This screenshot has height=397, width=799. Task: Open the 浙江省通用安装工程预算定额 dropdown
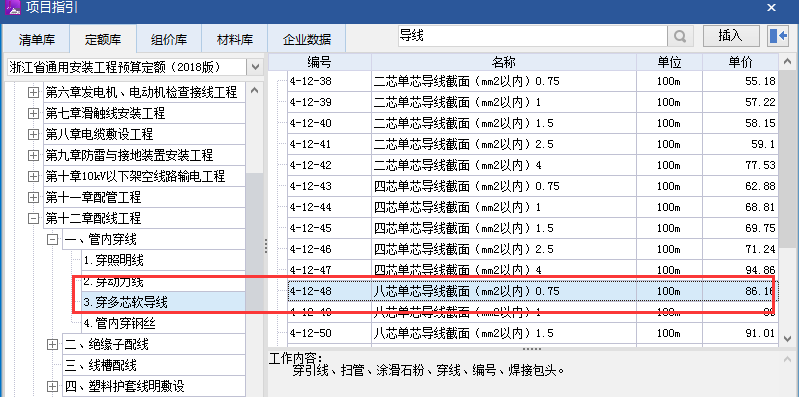[255, 67]
